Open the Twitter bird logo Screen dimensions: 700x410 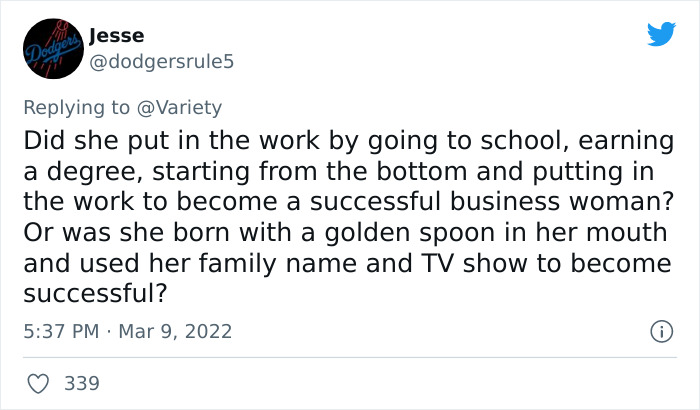tap(661, 35)
